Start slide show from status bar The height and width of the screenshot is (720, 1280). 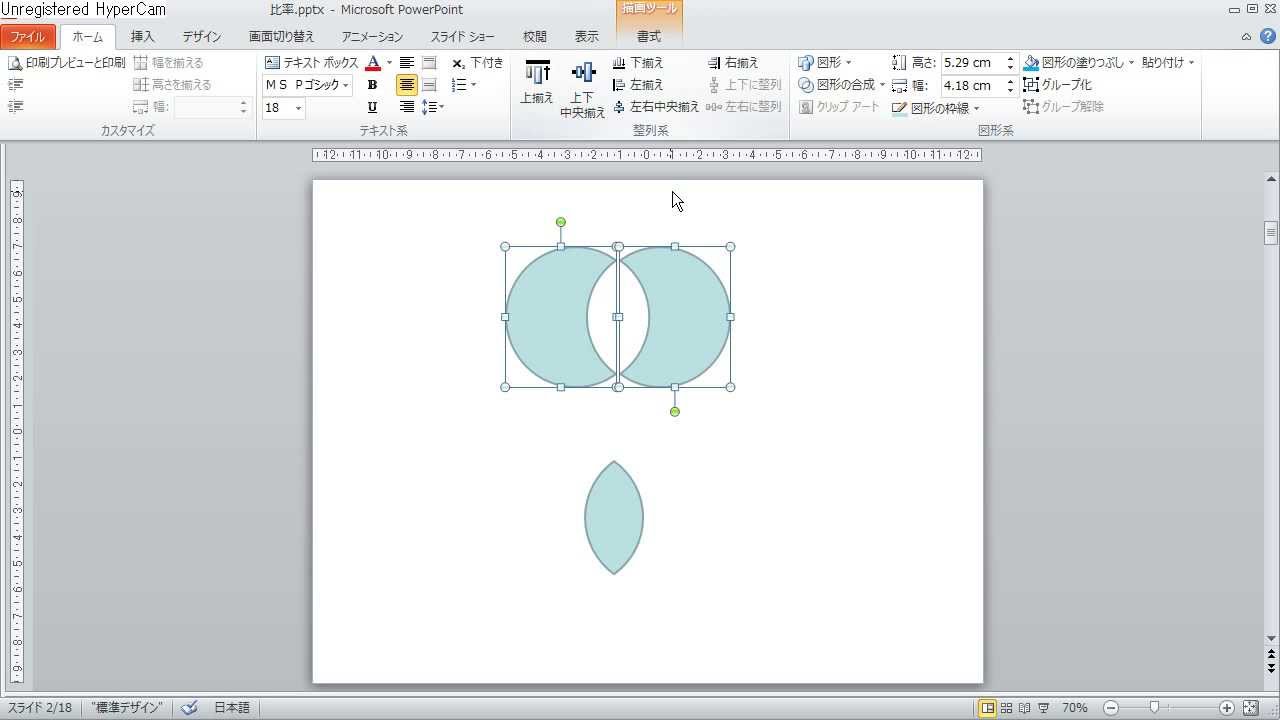tap(1043, 708)
